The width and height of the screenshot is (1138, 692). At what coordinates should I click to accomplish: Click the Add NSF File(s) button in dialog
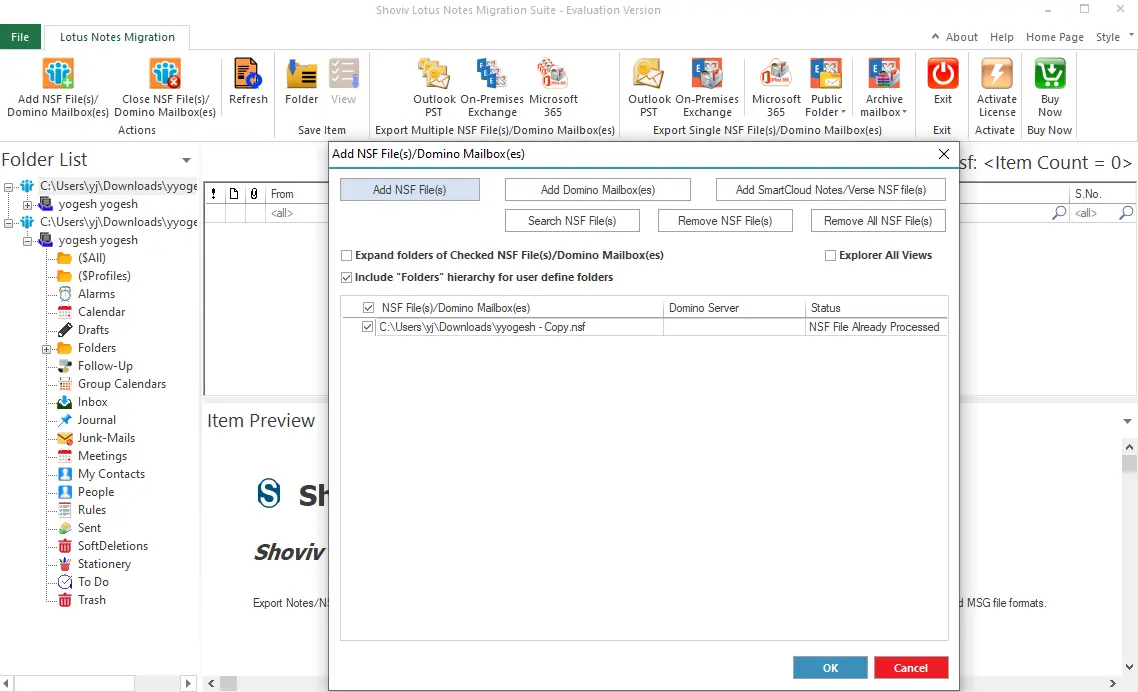coord(409,190)
